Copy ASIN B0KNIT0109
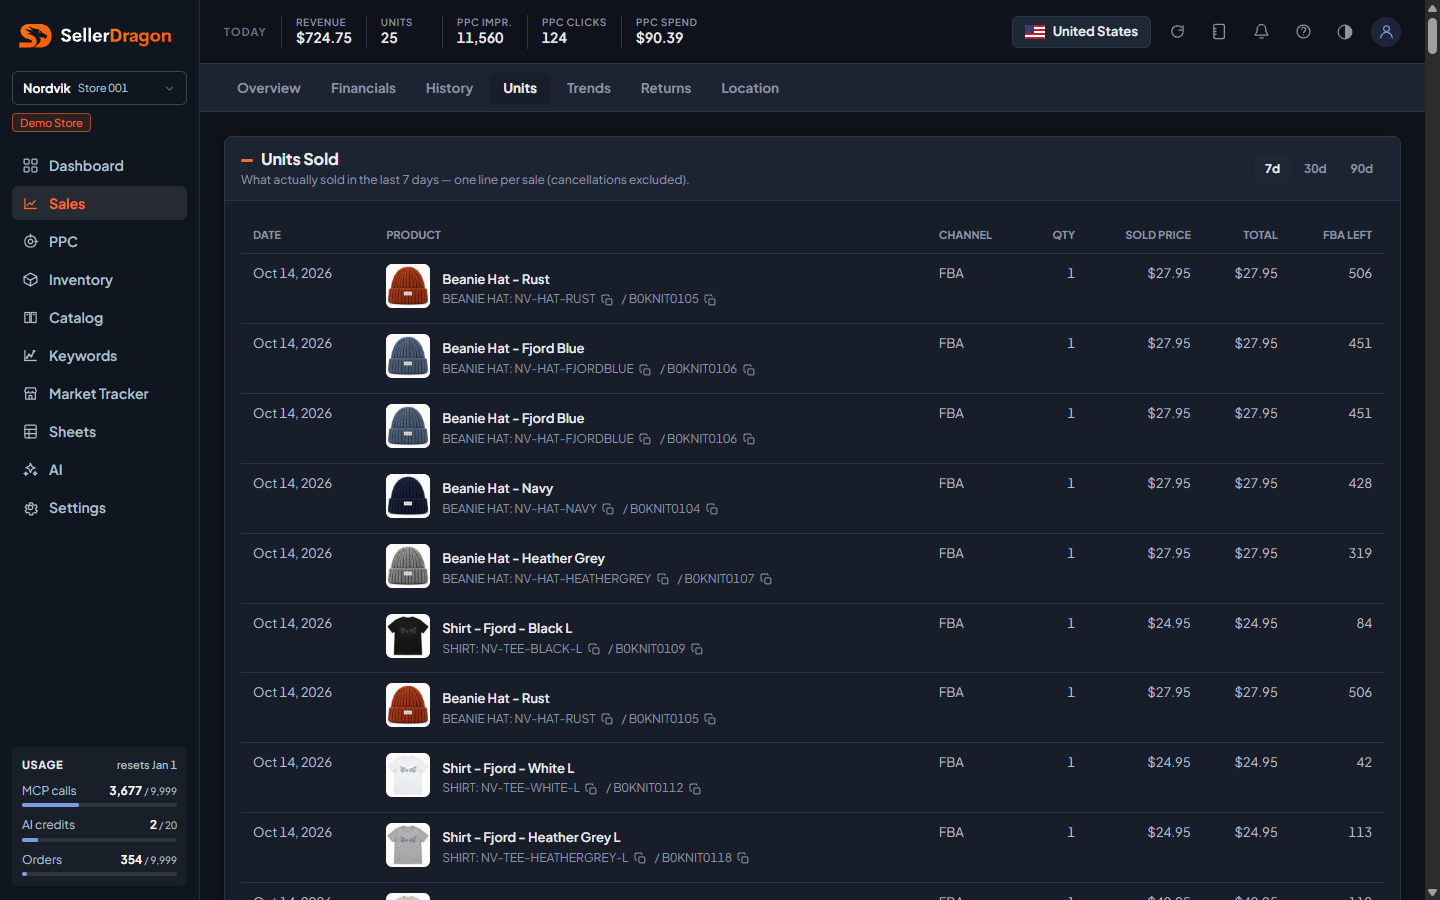Image resolution: width=1440 pixels, height=900 pixels. coord(697,649)
